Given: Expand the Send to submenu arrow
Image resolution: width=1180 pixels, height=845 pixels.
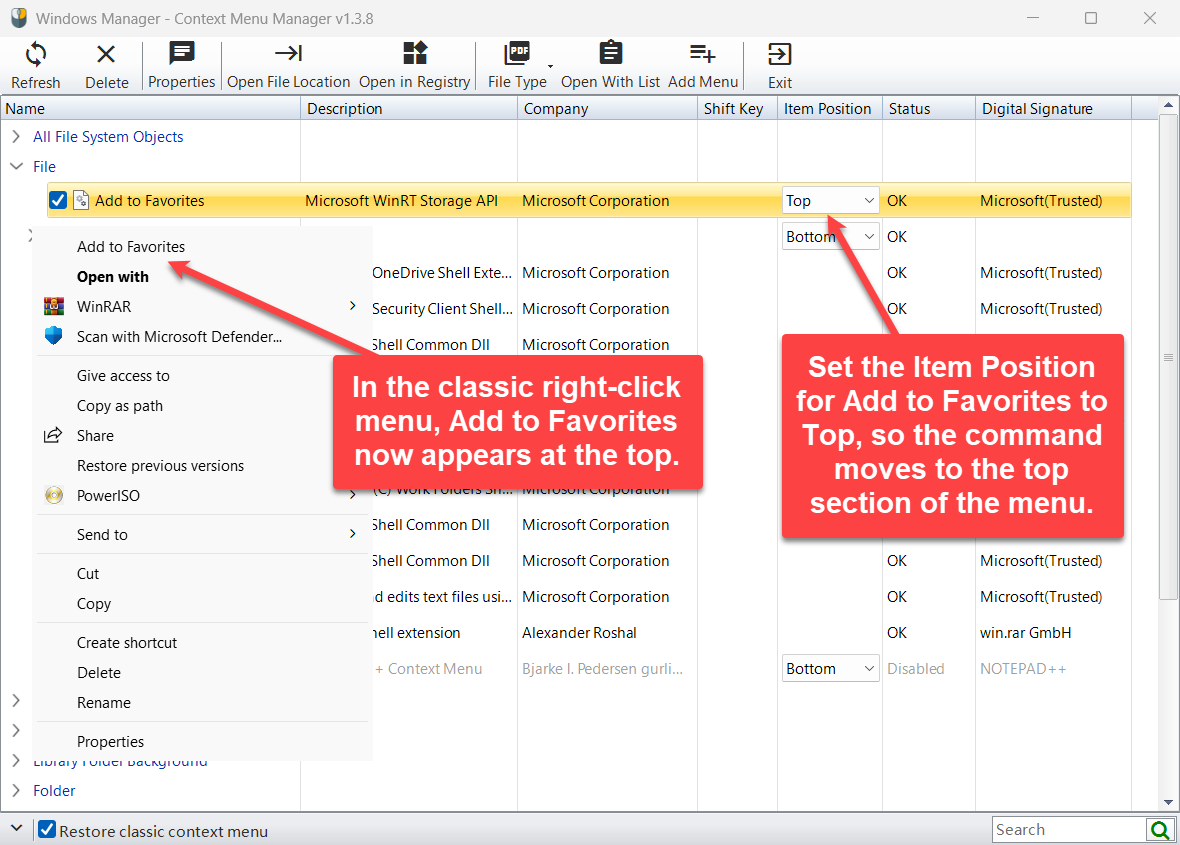Looking at the screenshot, I should 352,533.
